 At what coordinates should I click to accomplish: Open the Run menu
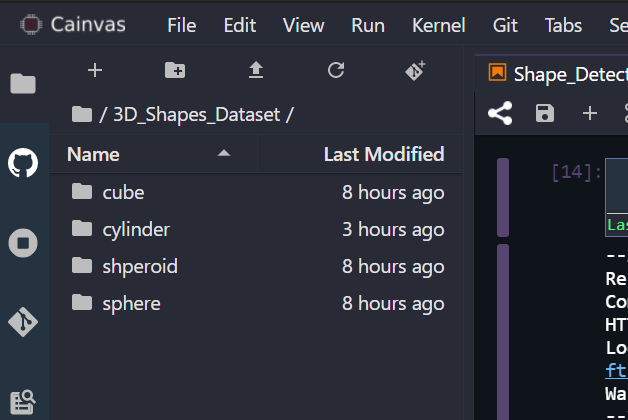coord(368,25)
